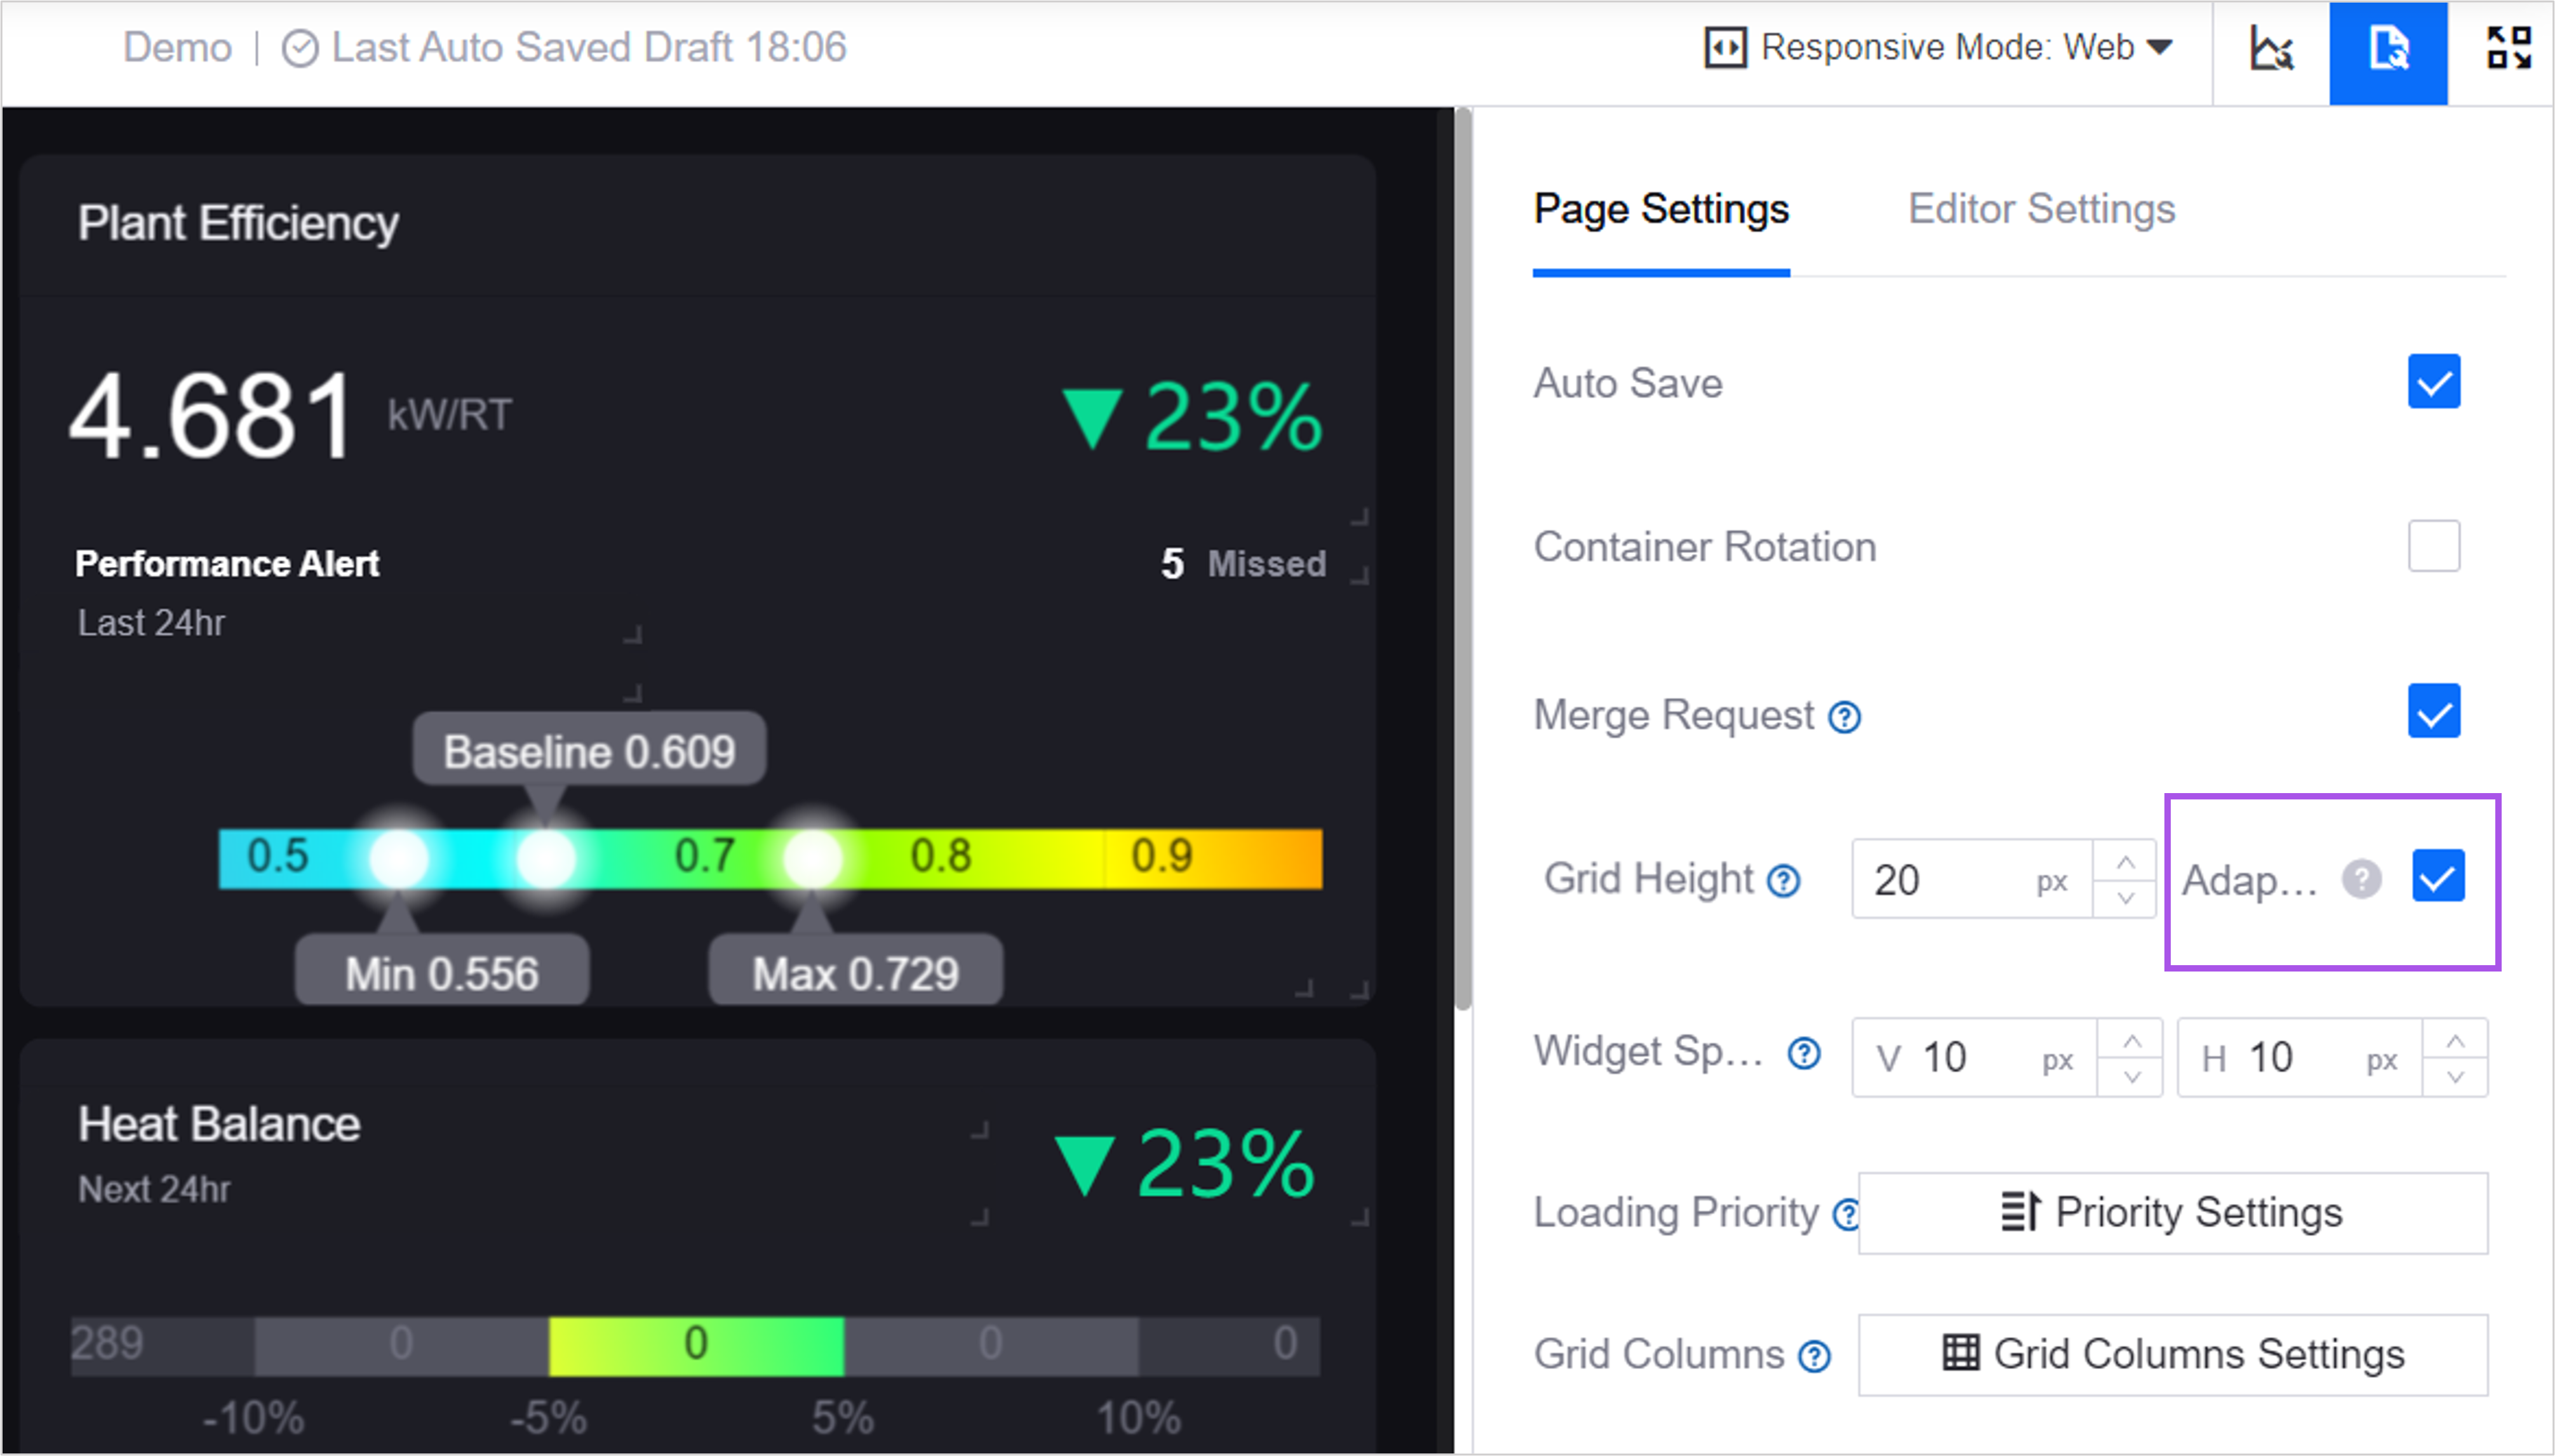Click the Baseline 0.609 marker on gradient bar
Image resolution: width=2555 pixels, height=1456 pixels.
(546, 858)
